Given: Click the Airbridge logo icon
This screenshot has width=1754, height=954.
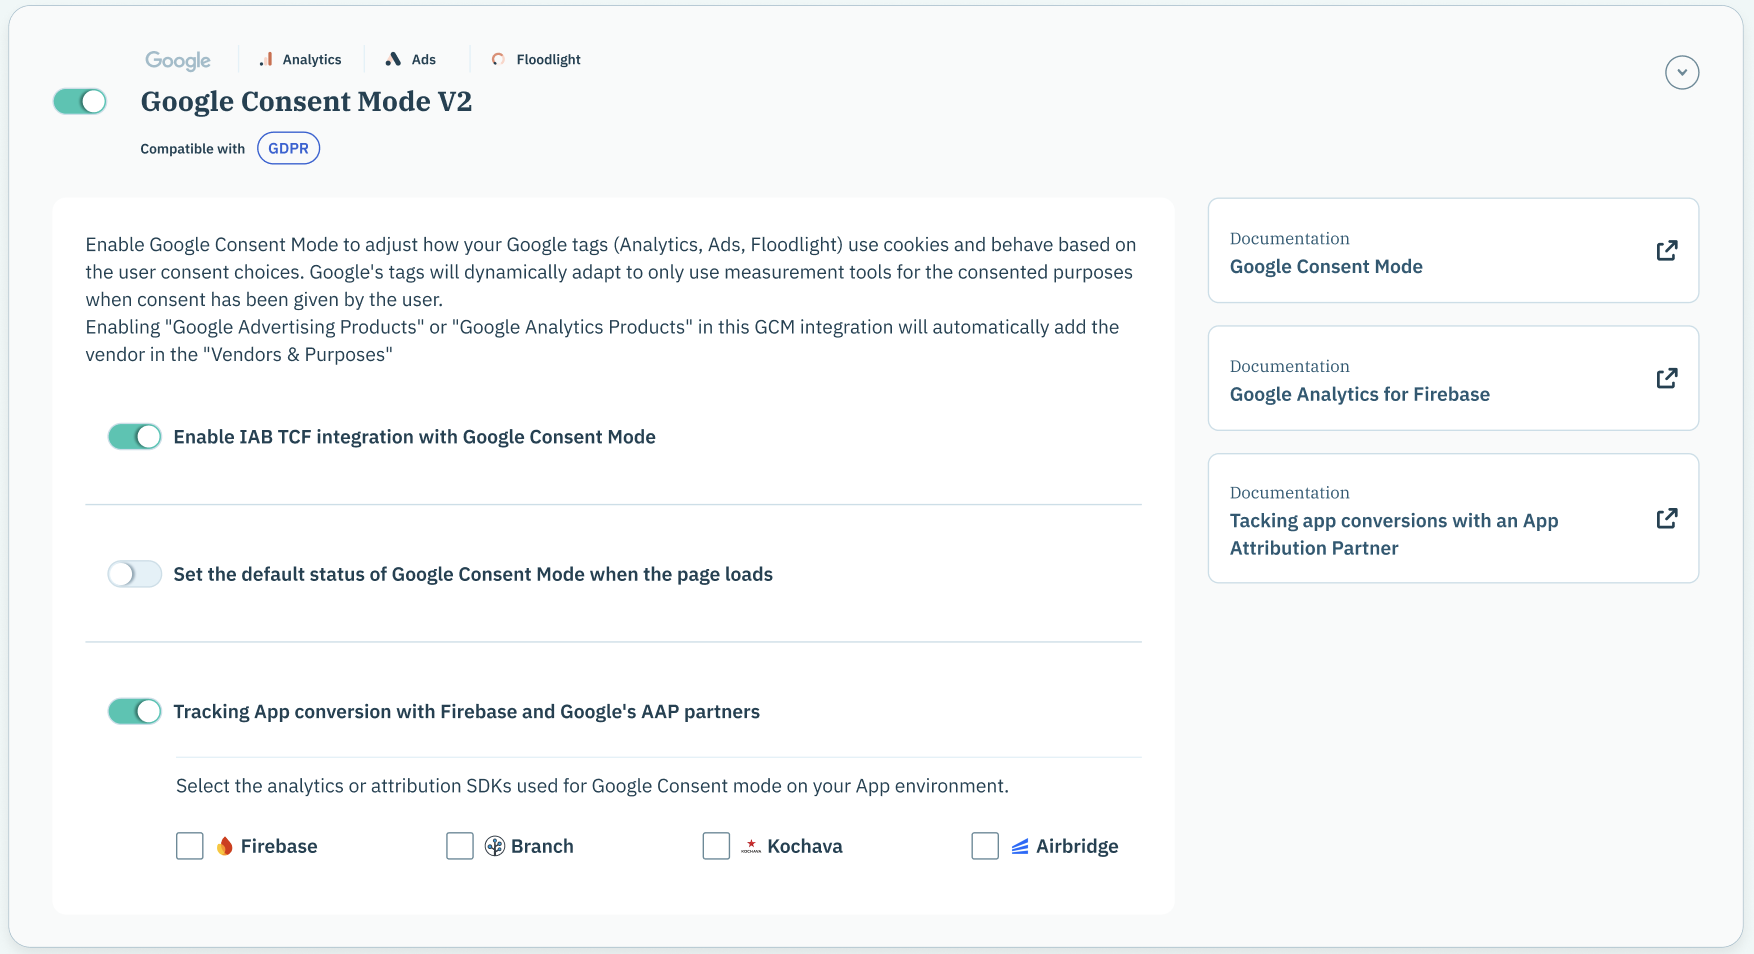Looking at the screenshot, I should coord(1020,847).
